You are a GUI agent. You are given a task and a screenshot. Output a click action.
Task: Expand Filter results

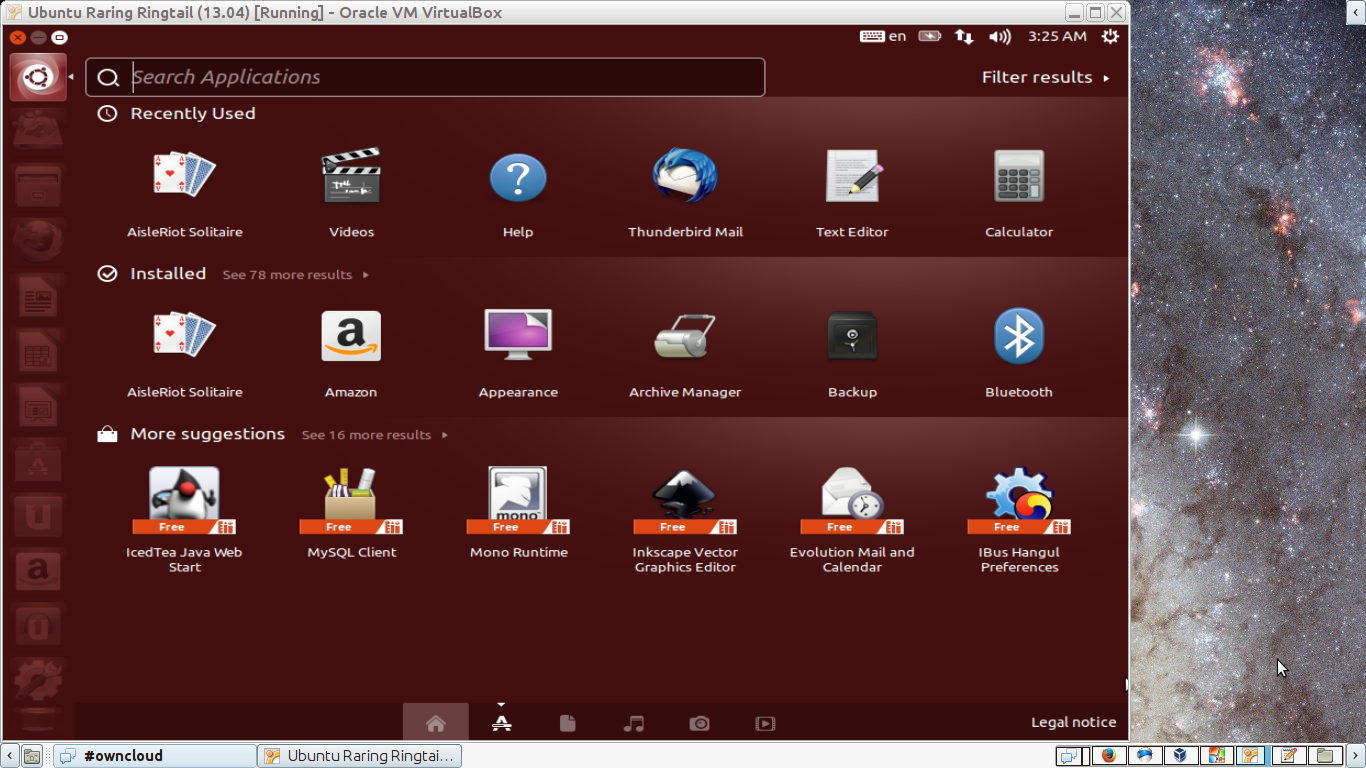(x=1045, y=77)
